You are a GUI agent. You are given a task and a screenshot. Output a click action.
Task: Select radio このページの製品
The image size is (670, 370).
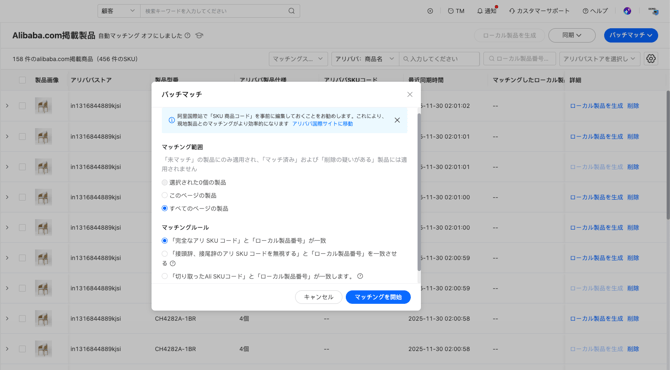pos(165,195)
